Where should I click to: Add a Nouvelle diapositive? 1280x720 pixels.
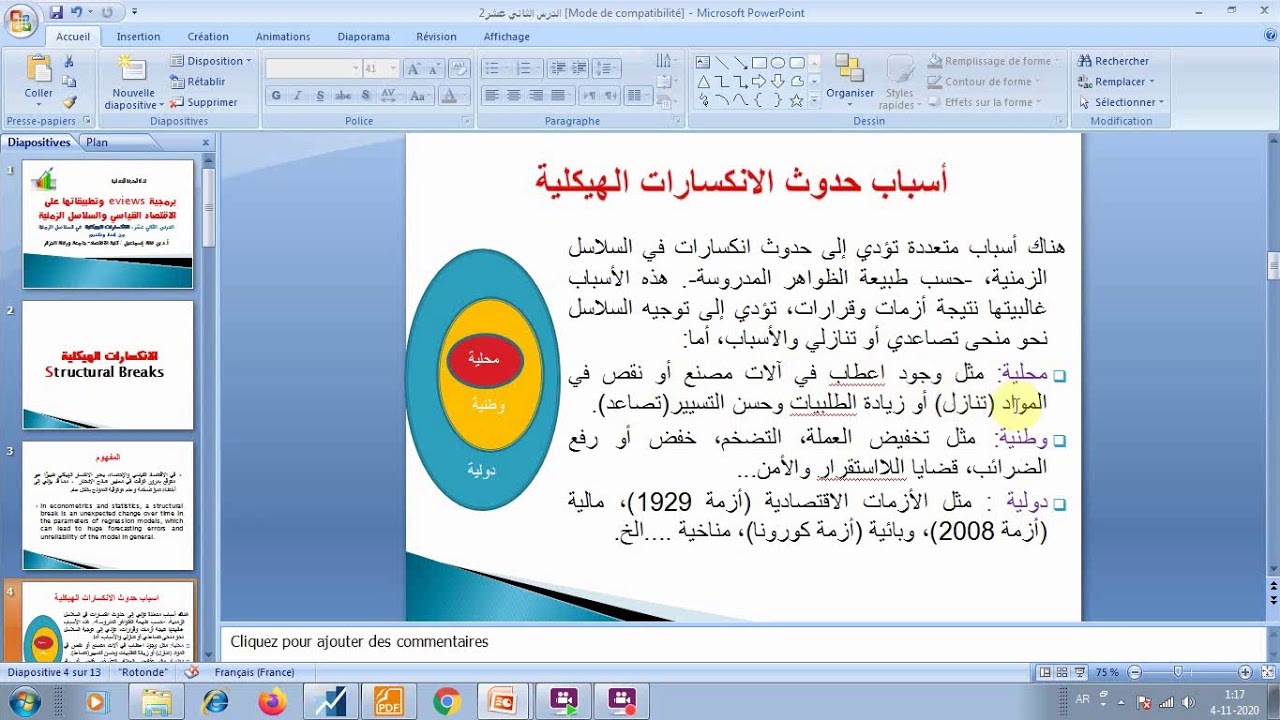tap(132, 82)
